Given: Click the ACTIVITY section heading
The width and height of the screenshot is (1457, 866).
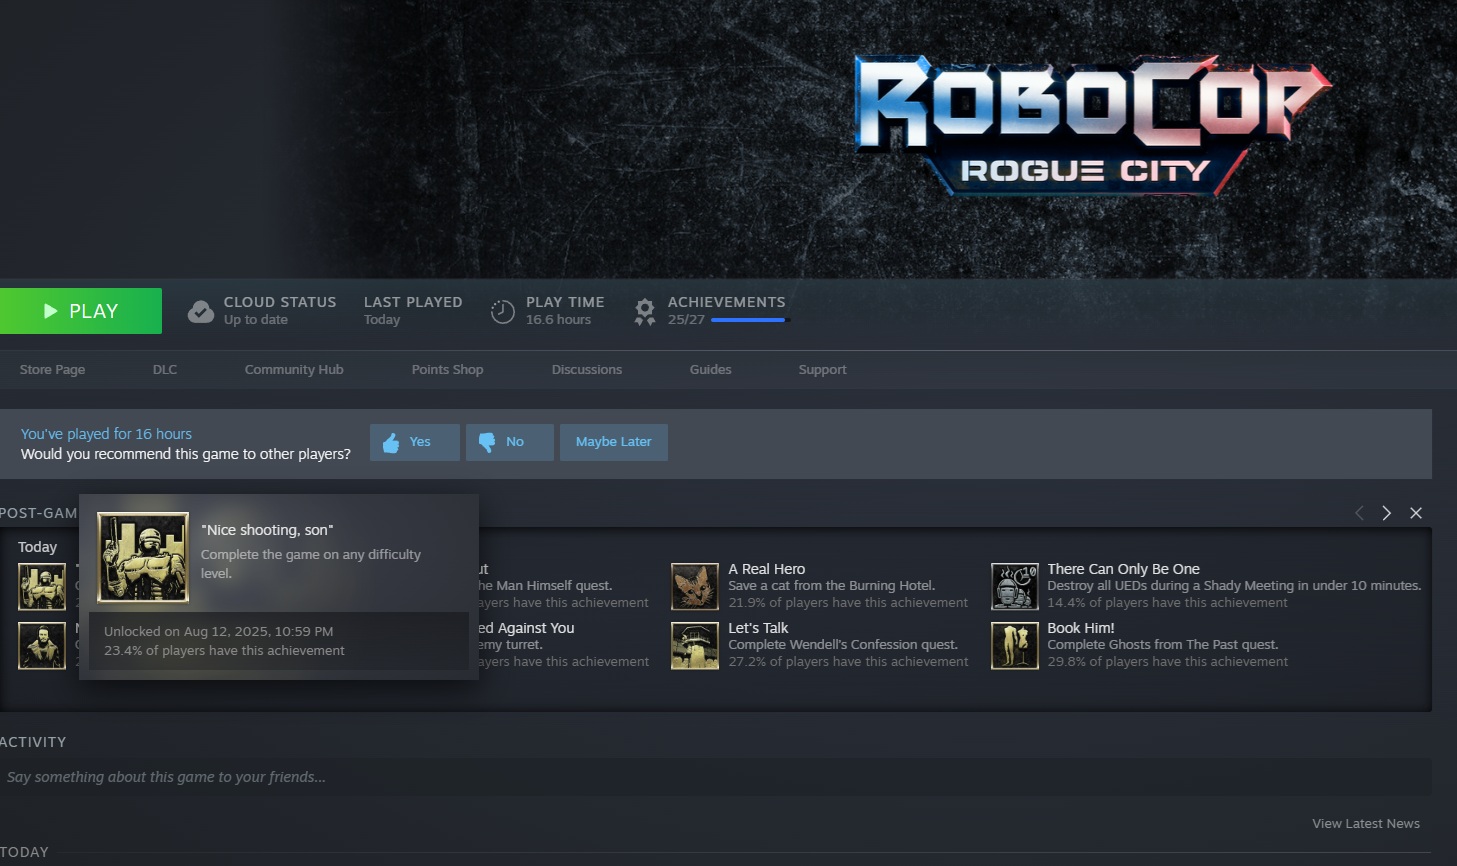Looking at the screenshot, I should pos(33,742).
